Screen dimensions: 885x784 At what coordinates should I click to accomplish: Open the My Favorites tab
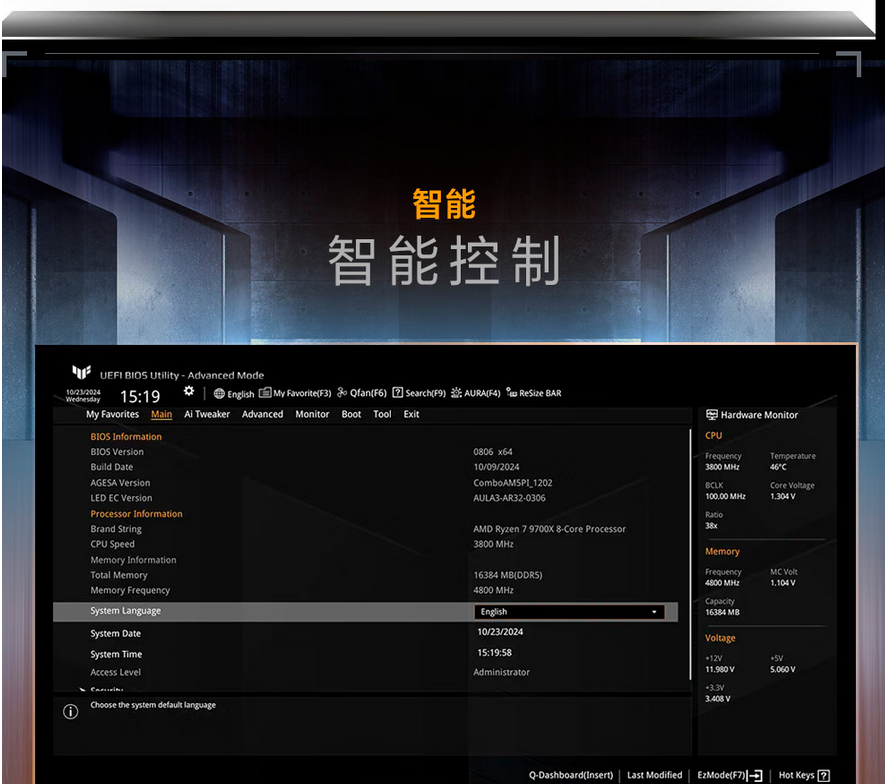pyautogui.click(x=112, y=414)
